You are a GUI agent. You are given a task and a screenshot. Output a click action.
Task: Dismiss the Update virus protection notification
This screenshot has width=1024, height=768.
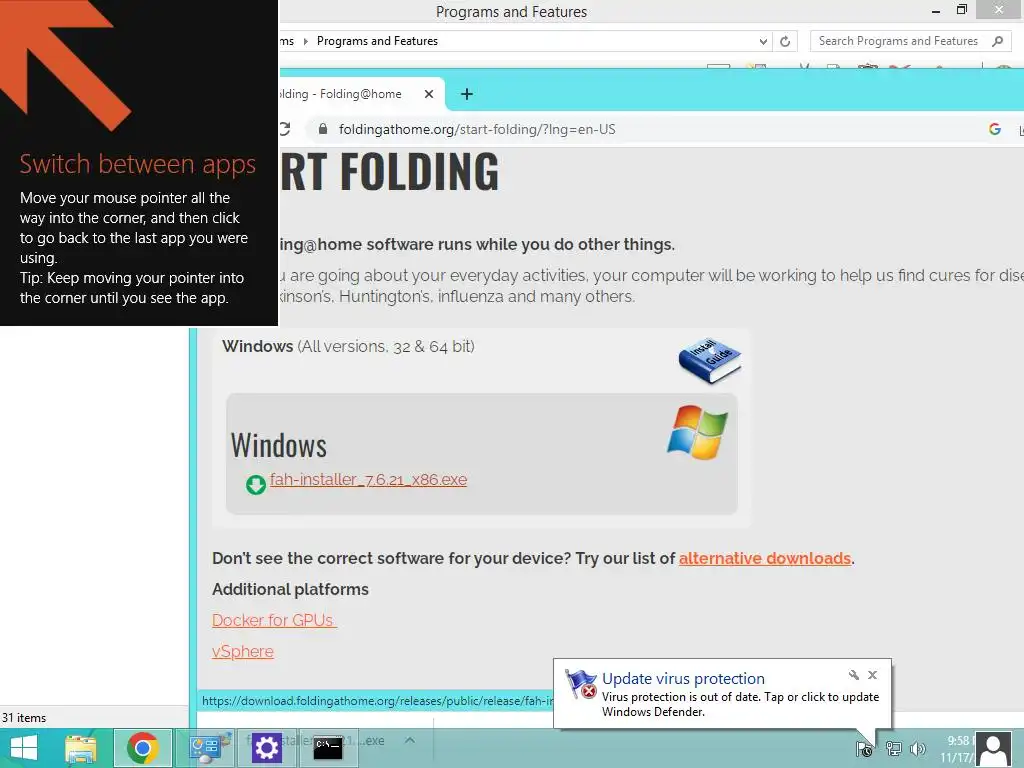[872, 675]
